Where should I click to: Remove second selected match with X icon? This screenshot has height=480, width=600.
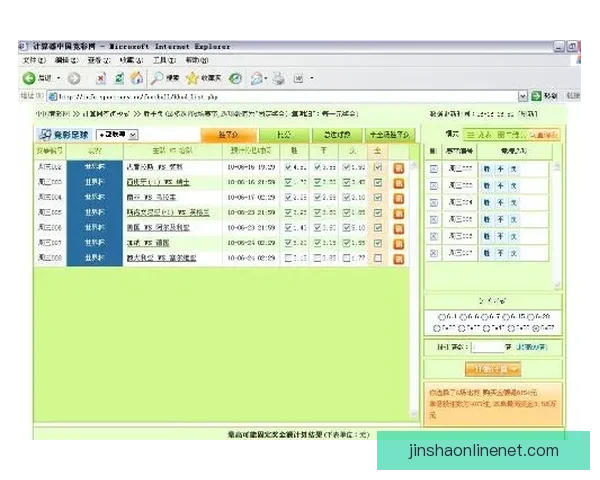pyautogui.click(x=434, y=186)
